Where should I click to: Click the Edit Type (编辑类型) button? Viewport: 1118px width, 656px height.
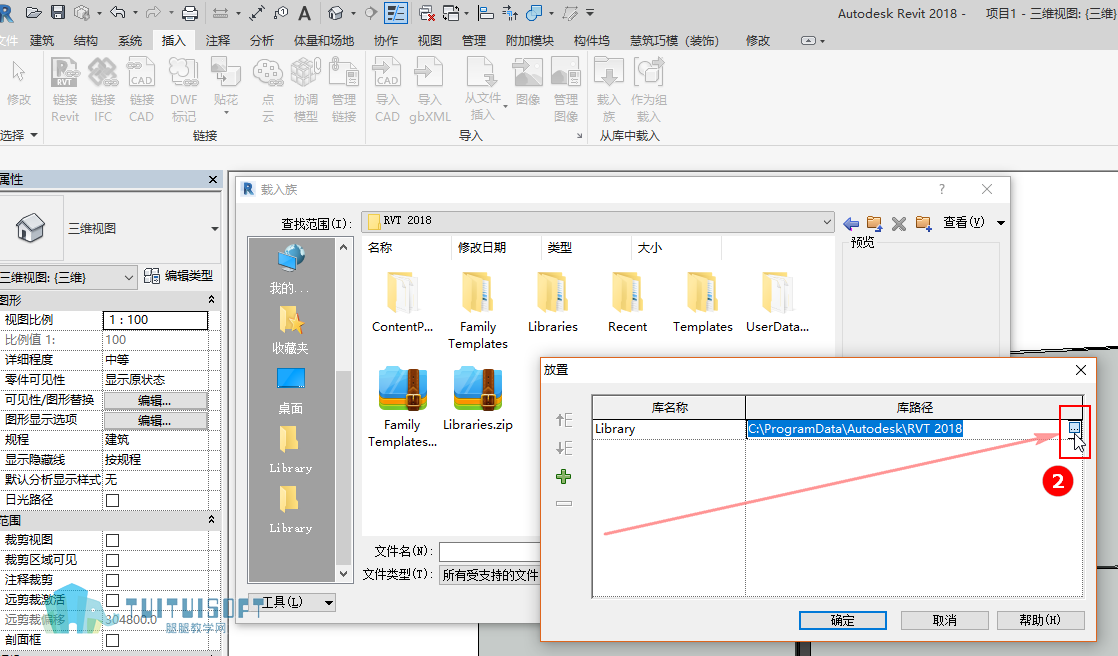pyautogui.click(x=178, y=276)
